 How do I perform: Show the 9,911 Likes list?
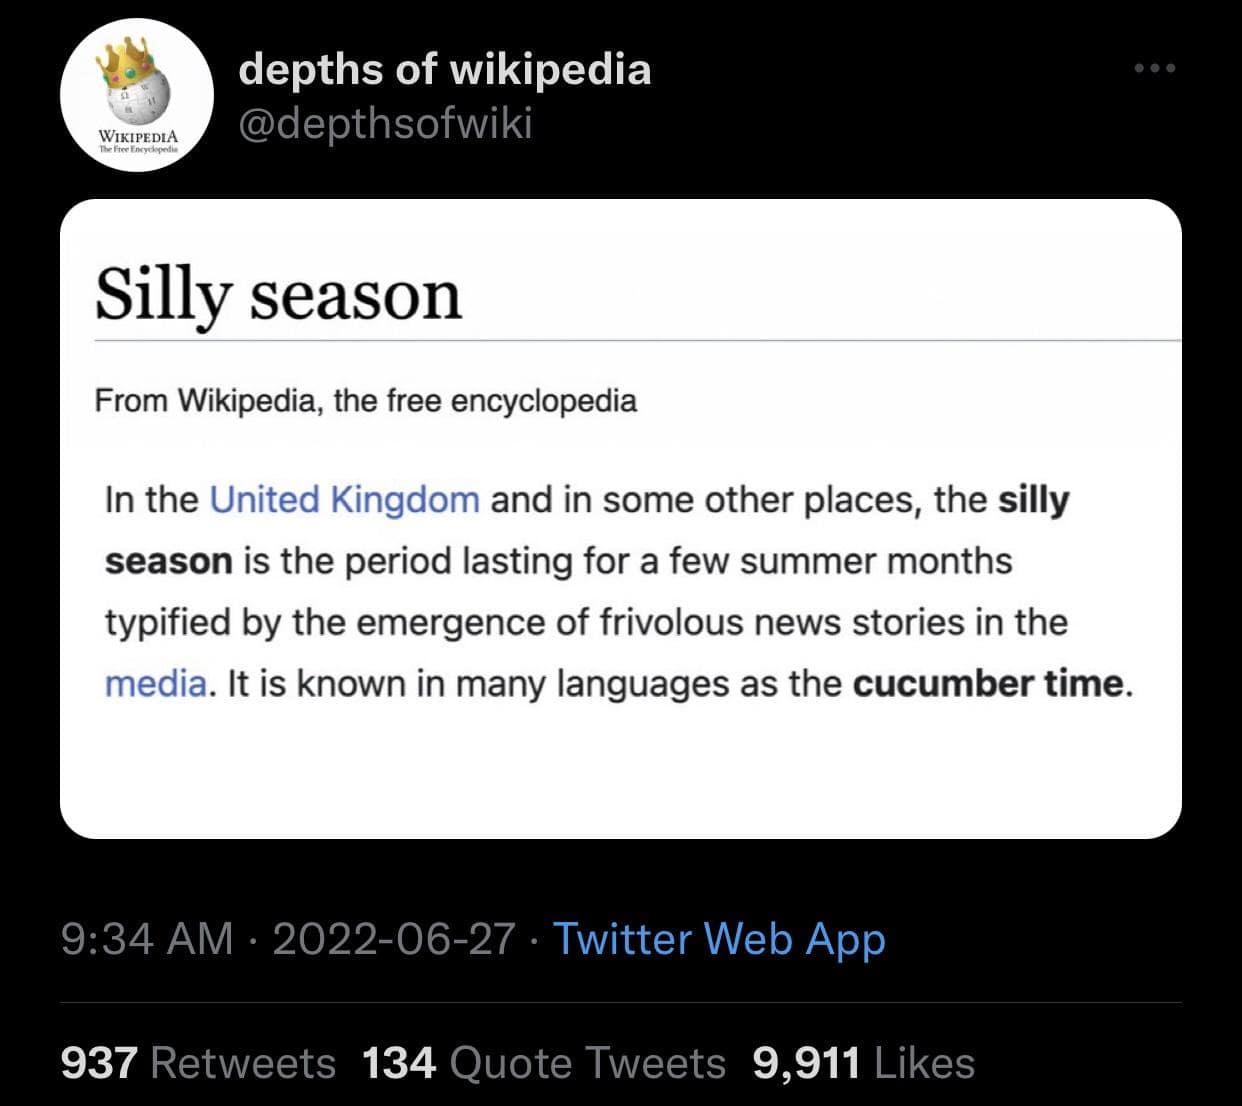pyautogui.click(x=863, y=1063)
